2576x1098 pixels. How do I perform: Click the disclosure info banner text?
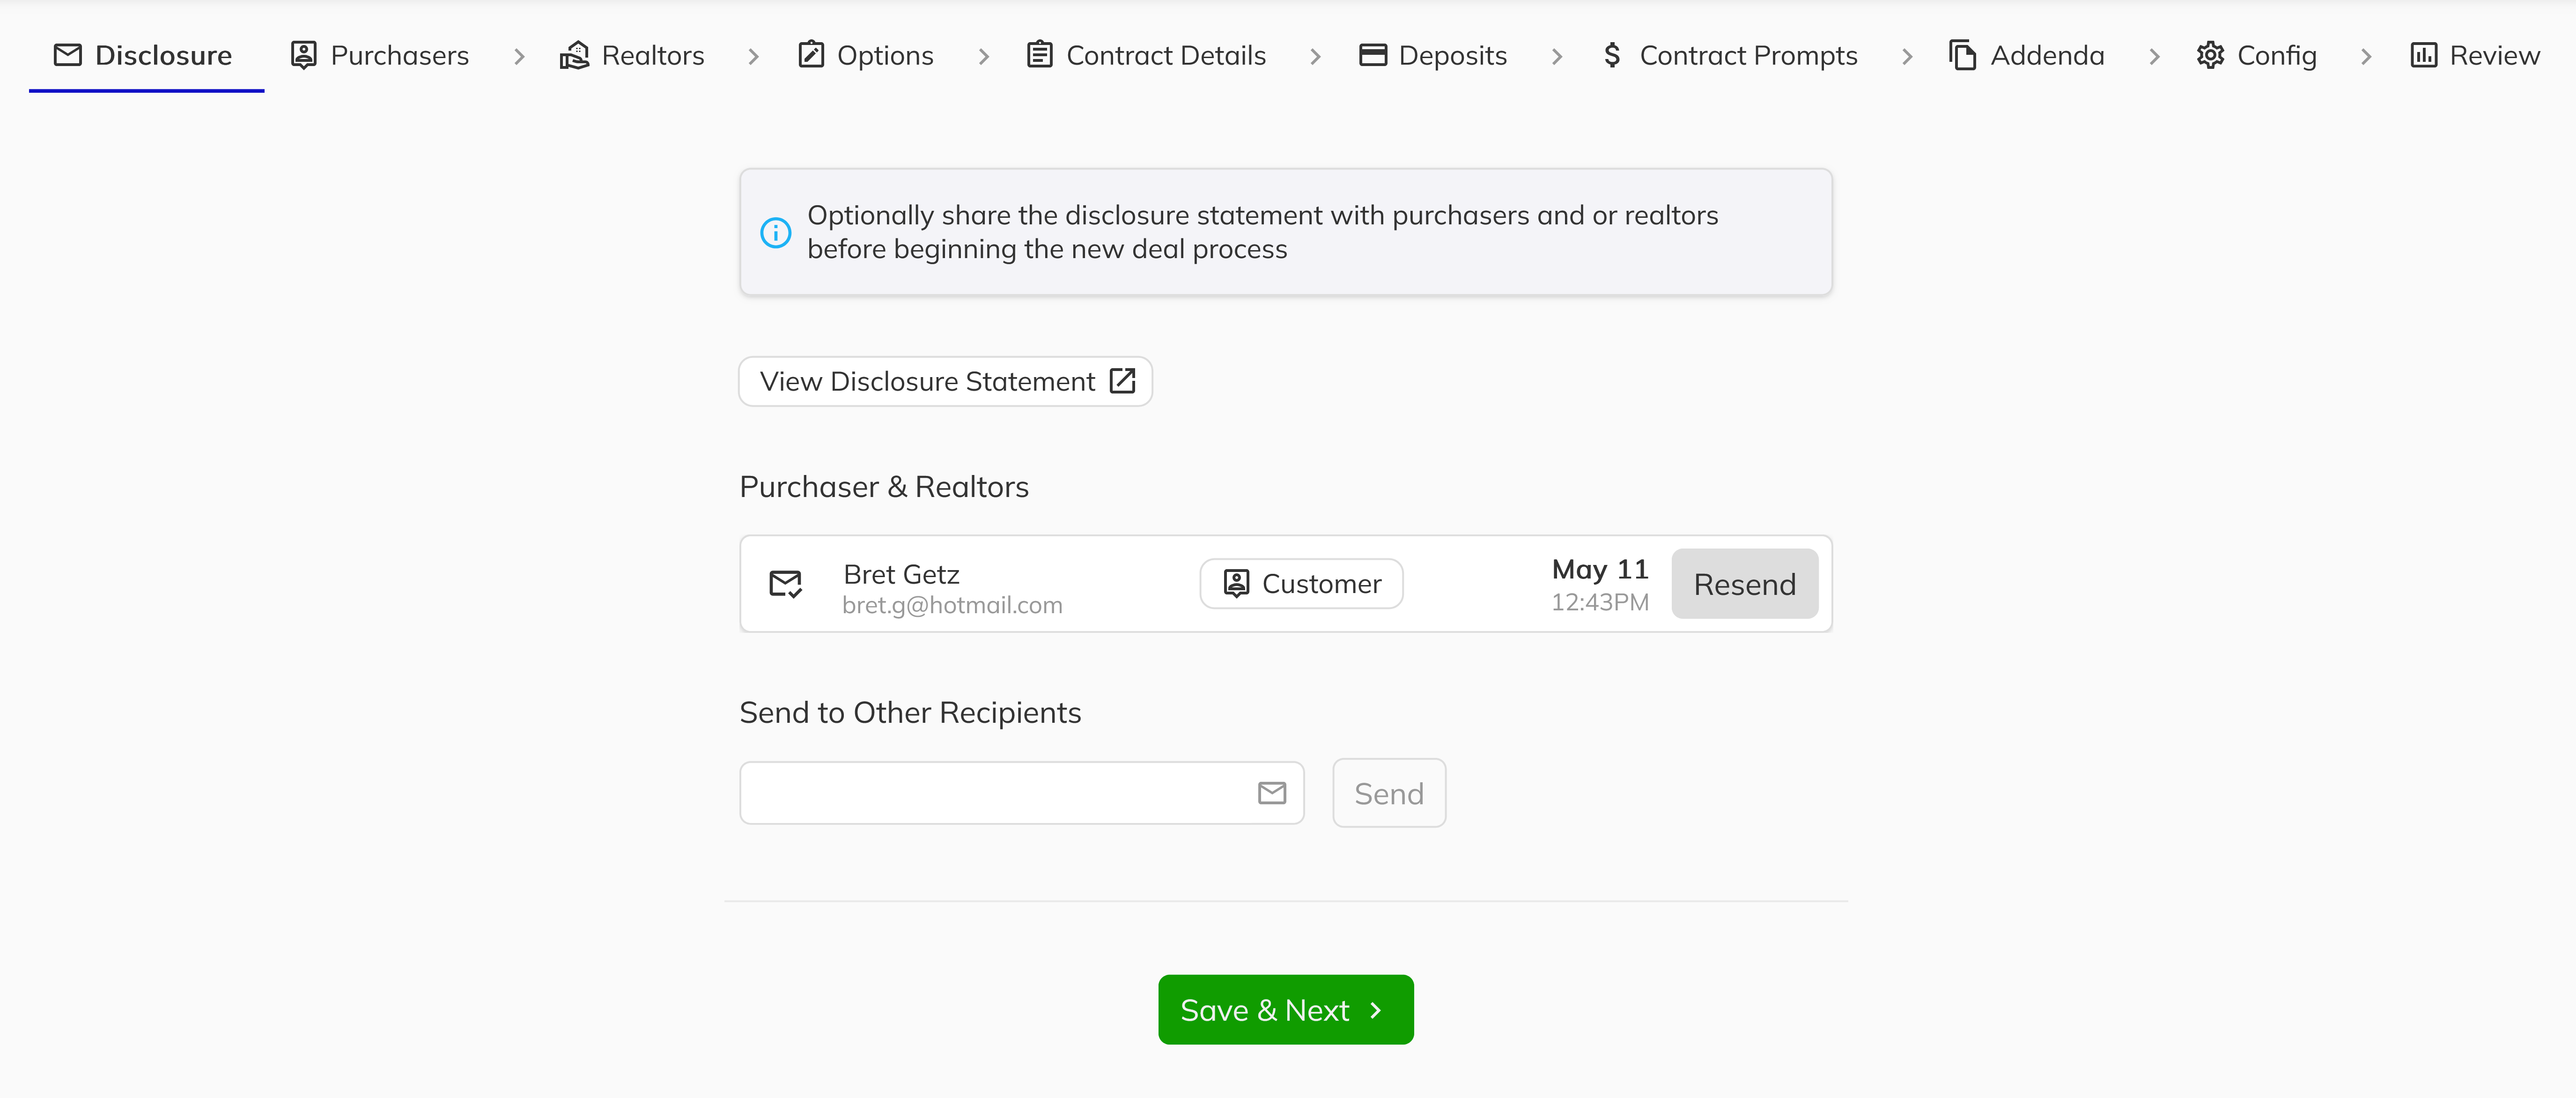point(1263,232)
